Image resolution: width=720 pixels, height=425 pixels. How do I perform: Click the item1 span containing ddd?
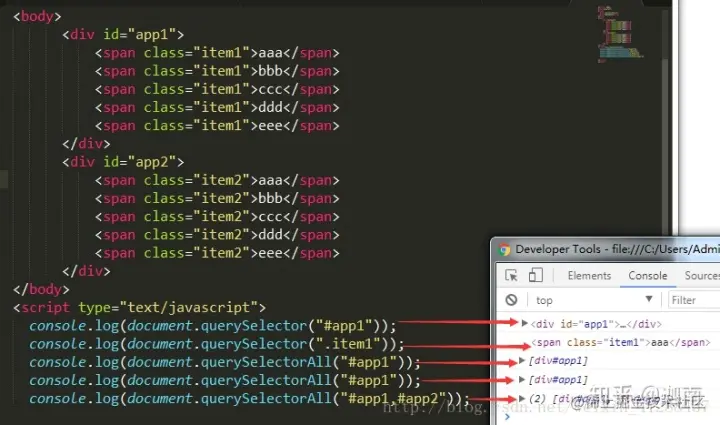pyautogui.click(x=217, y=107)
